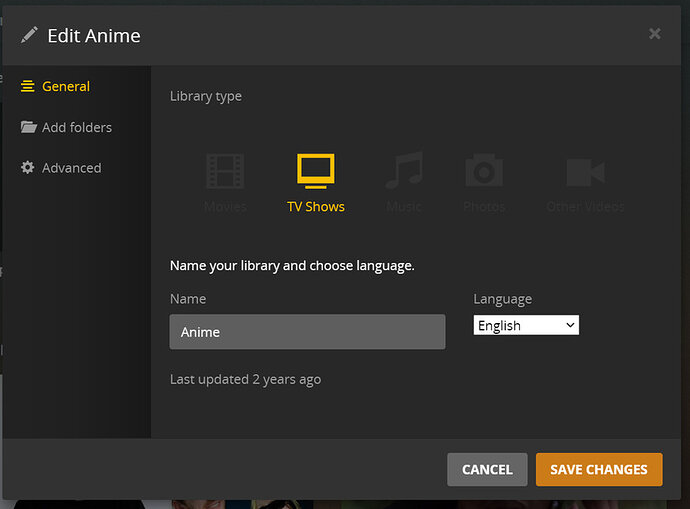Click into the library Name field containing Anime
Viewport: 690px width, 509px height.
pyautogui.click(x=307, y=332)
